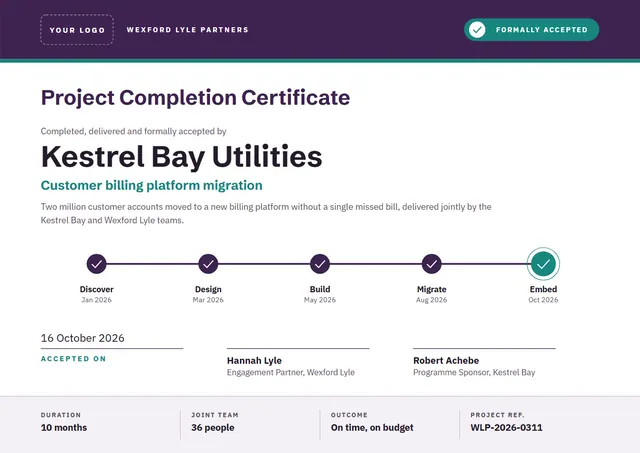Click the 'Two million customer accounts' description line

click(x=266, y=207)
